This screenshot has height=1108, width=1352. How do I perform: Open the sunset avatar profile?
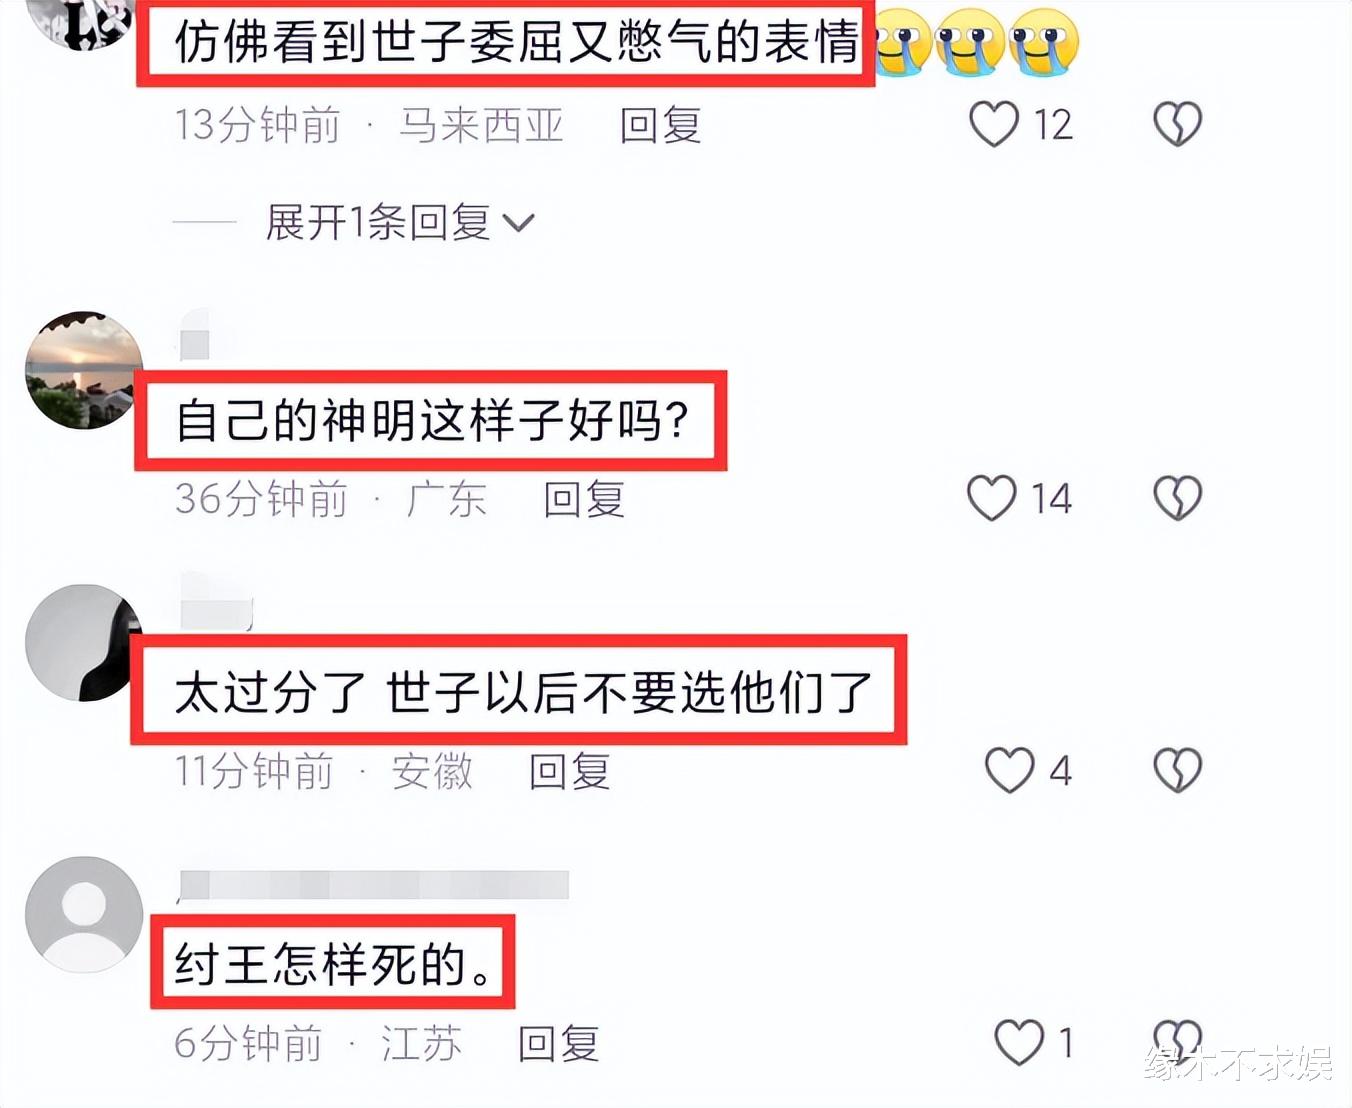(x=84, y=370)
